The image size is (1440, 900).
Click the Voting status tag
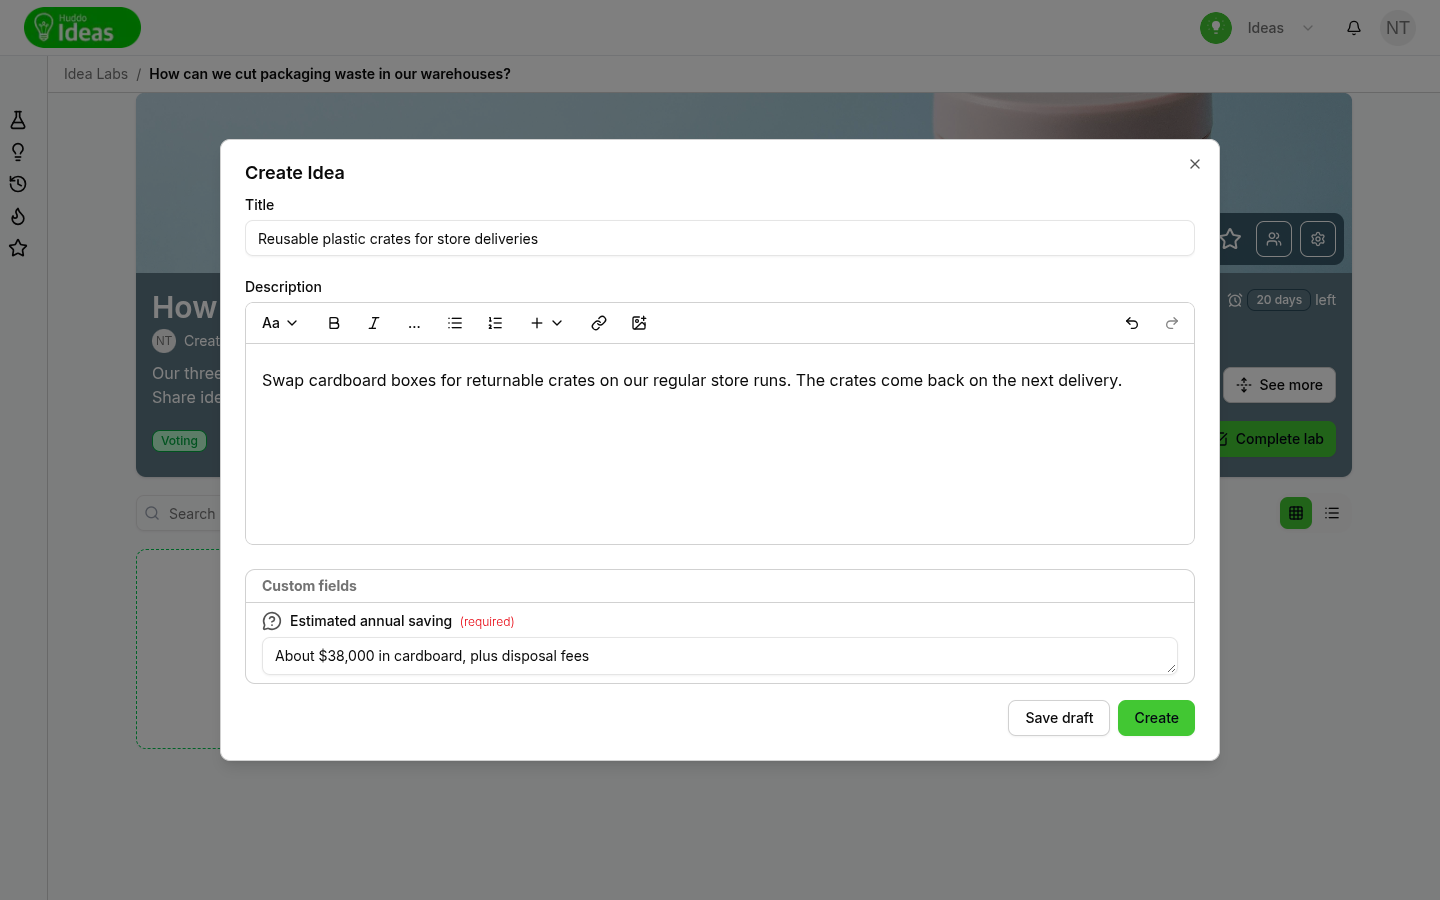[179, 441]
